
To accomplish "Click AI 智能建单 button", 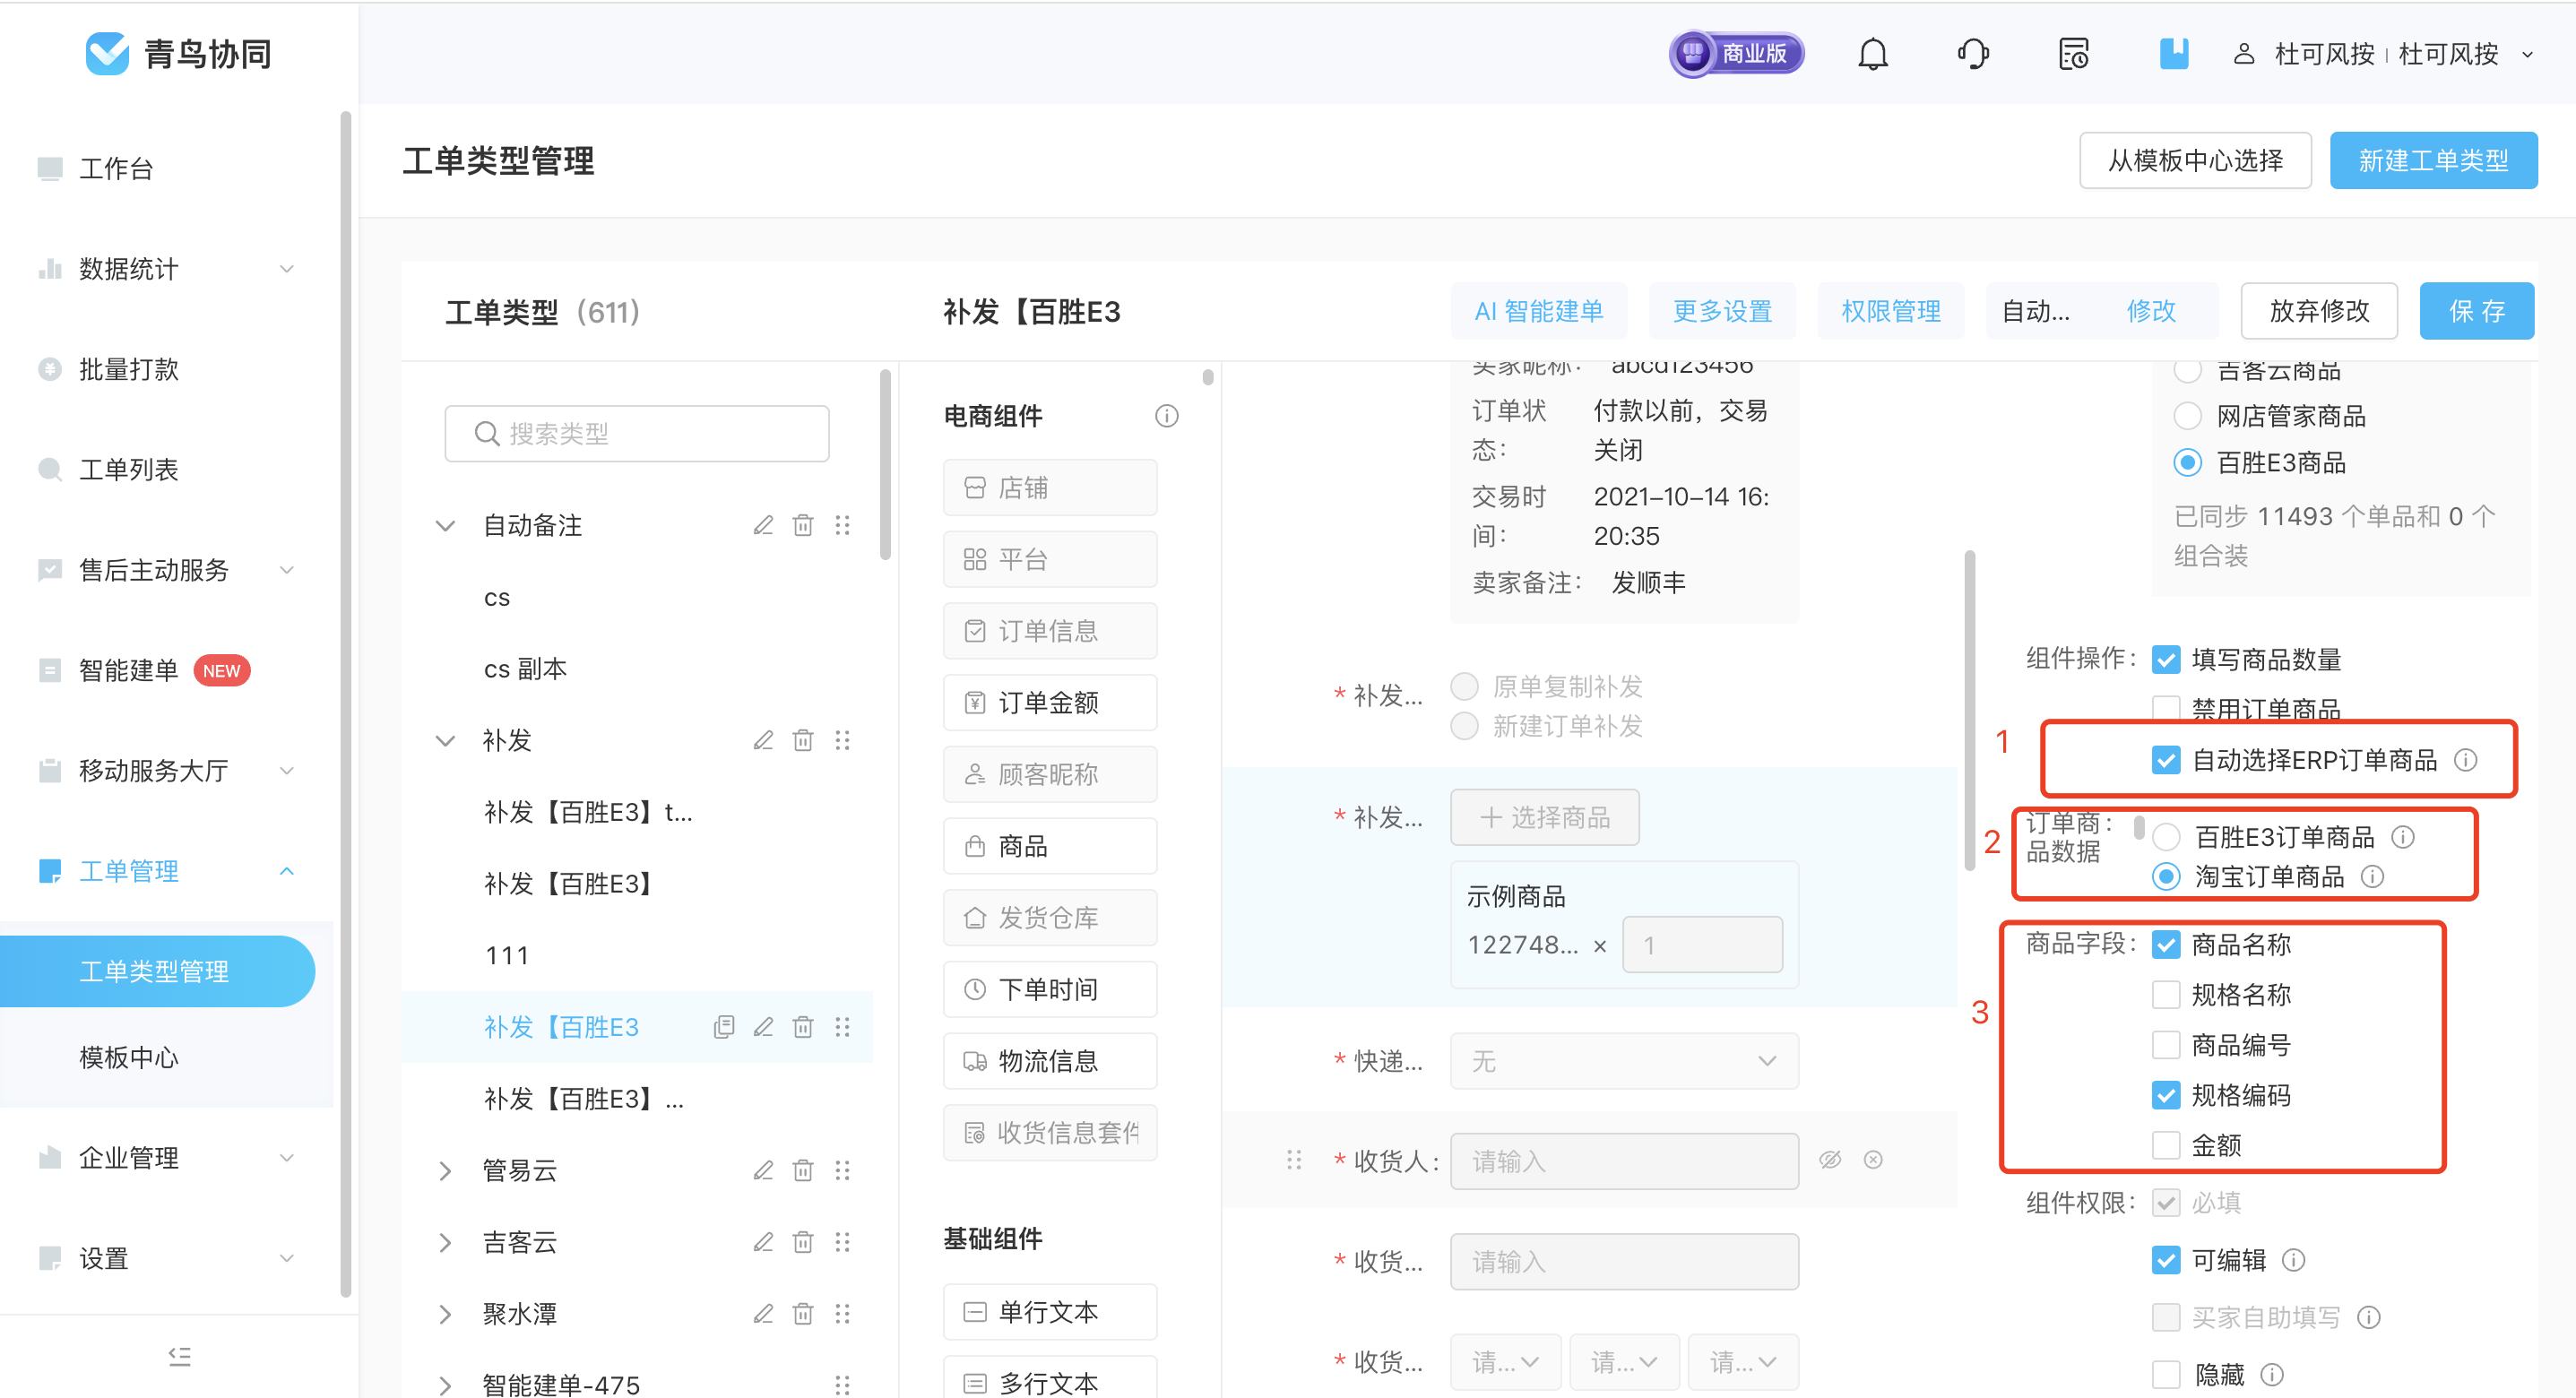I will pyautogui.click(x=1538, y=311).
